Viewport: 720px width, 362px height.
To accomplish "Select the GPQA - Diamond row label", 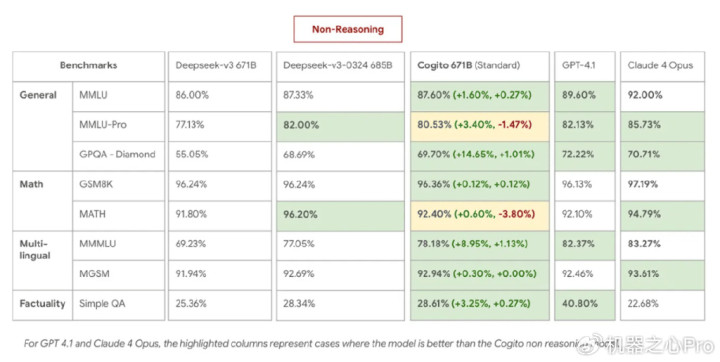I will click(118, 155).
